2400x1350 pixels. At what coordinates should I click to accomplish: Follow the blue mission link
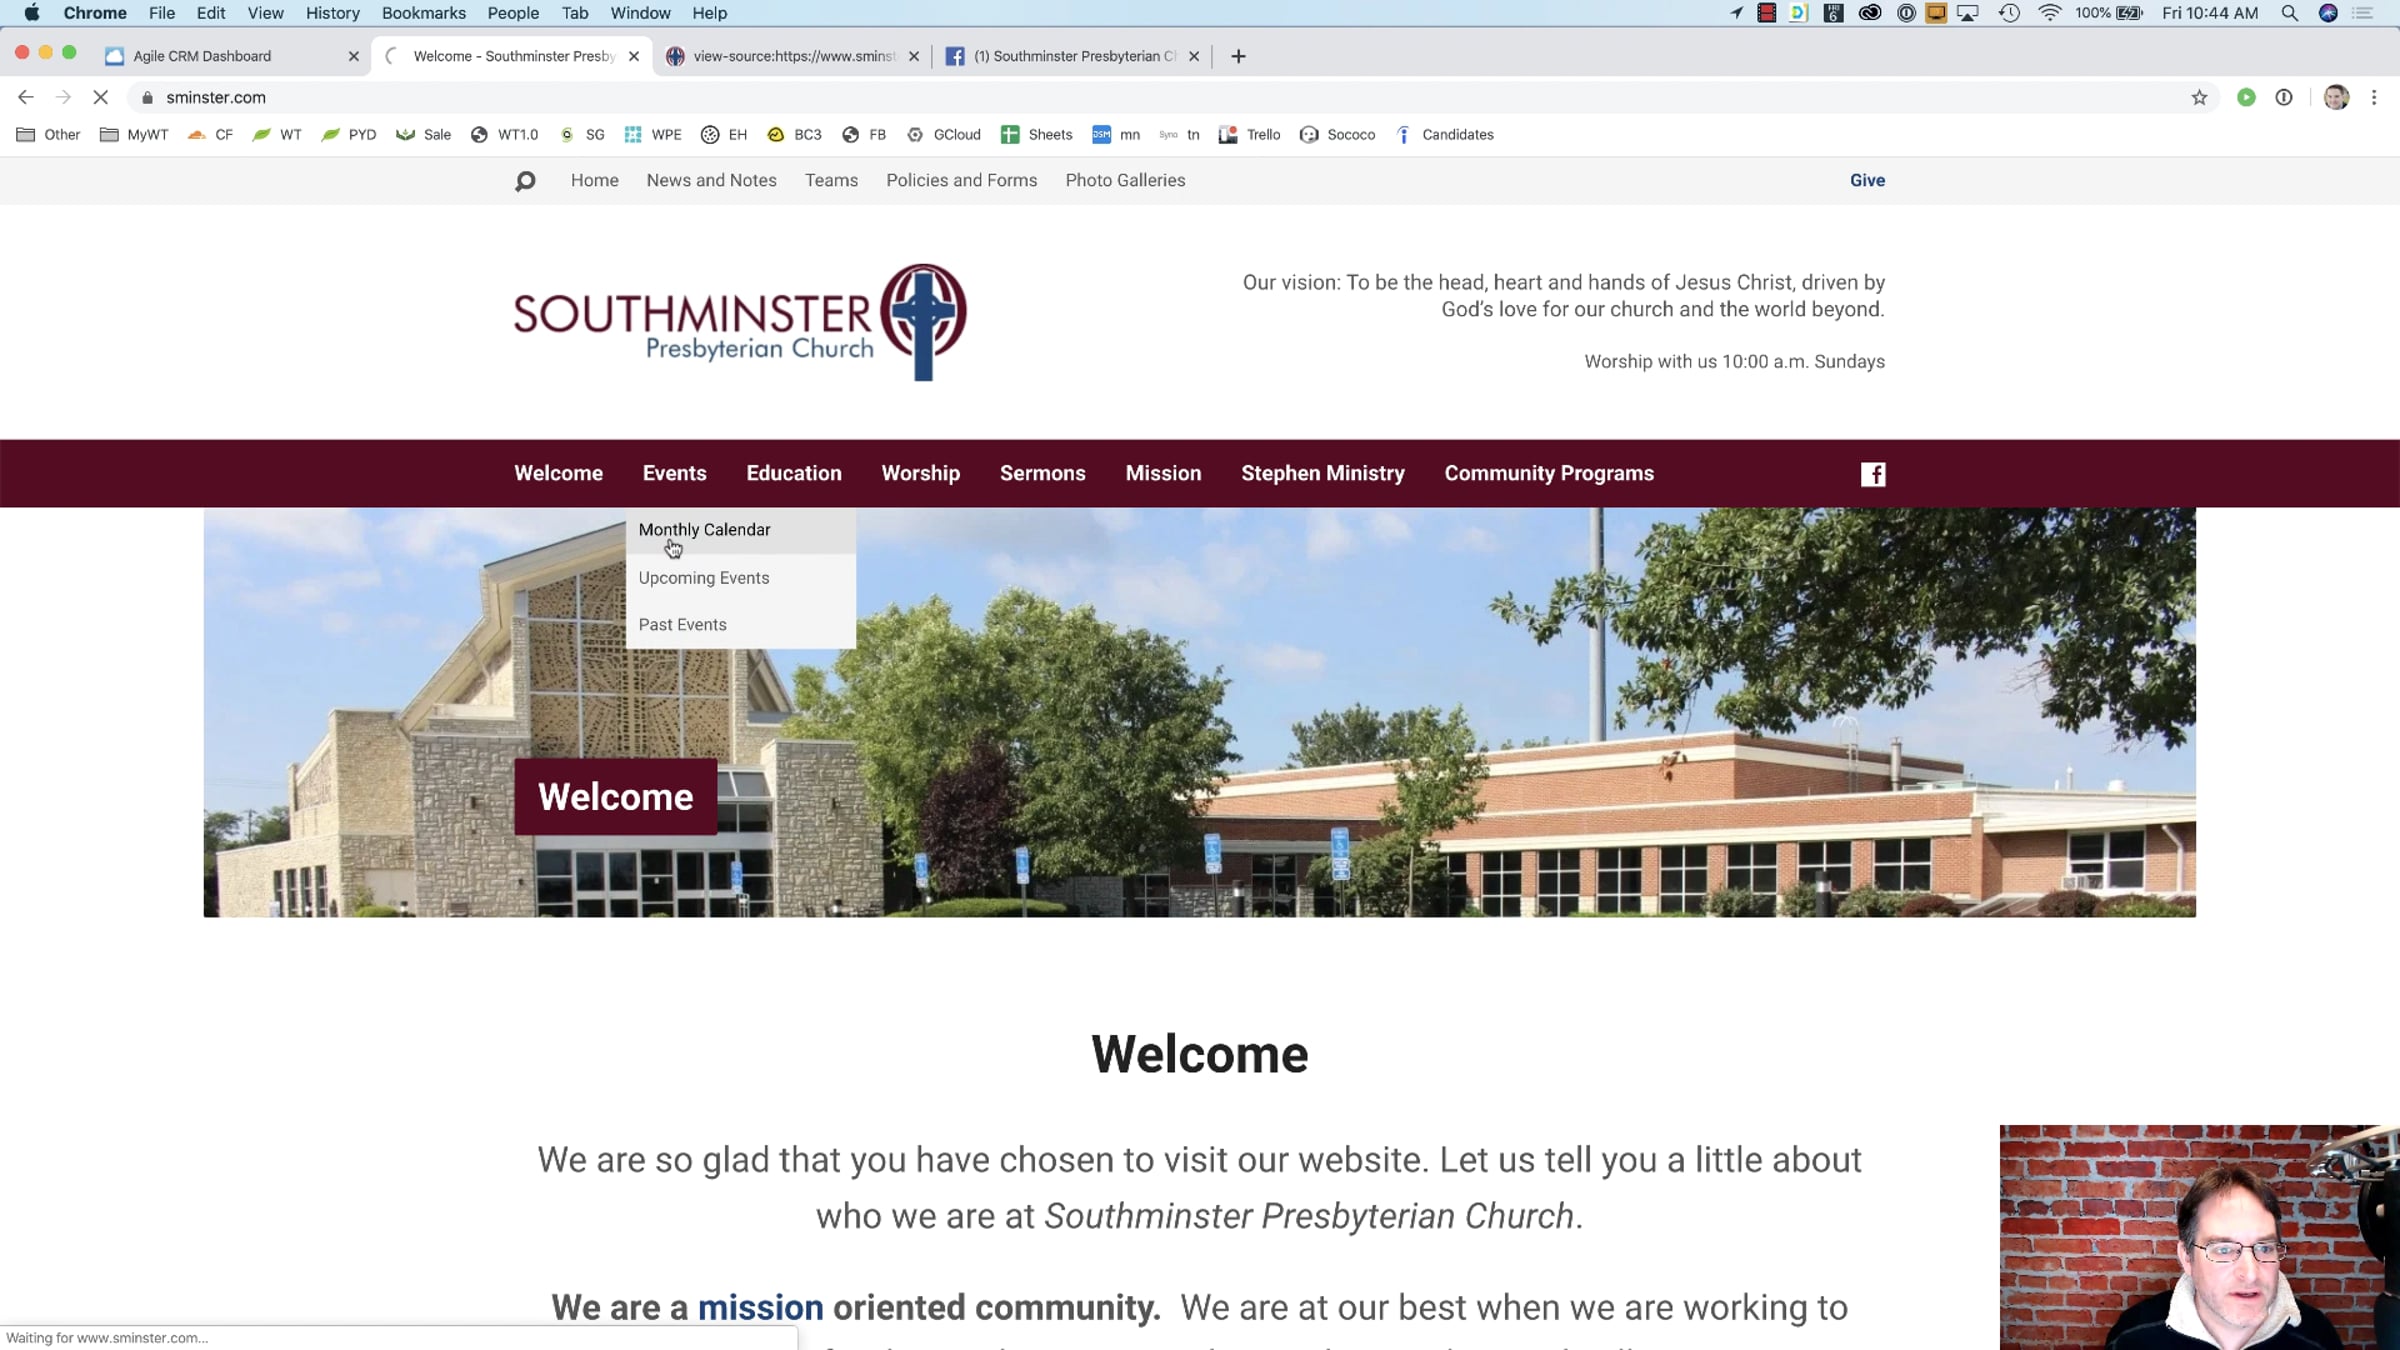(760, 1307)
